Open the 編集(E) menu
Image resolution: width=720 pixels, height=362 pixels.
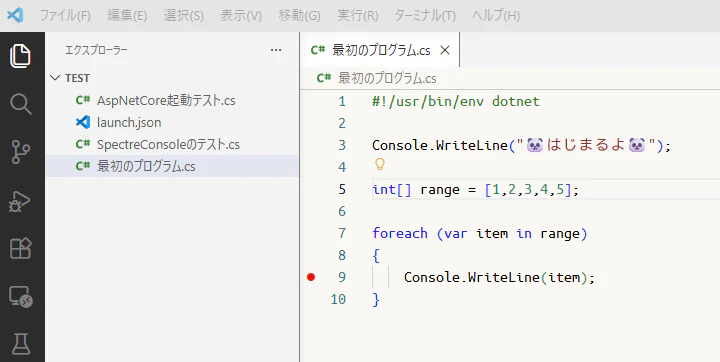tap(127, 16)
